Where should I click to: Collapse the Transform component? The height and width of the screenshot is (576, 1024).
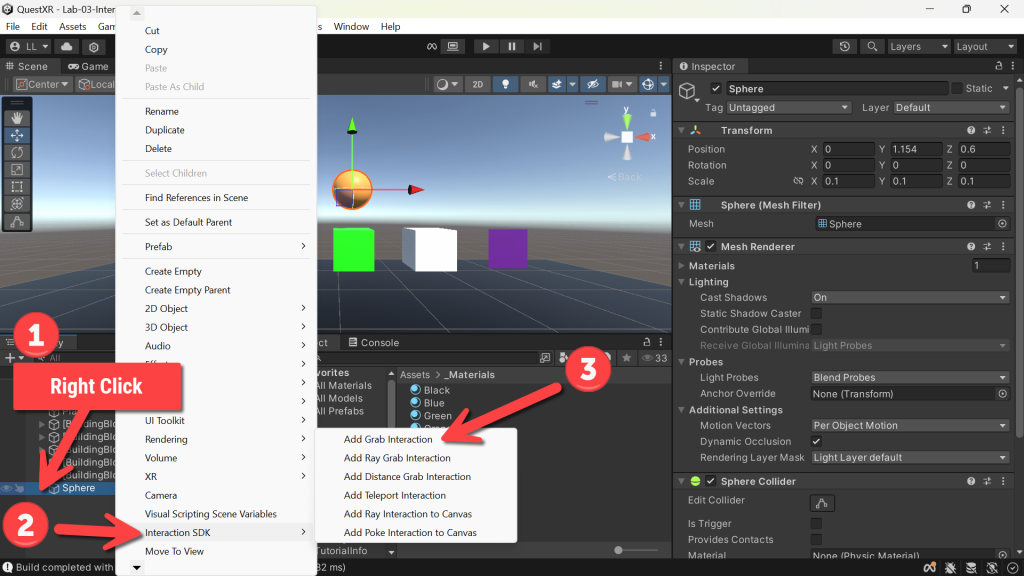pos(682,131)
